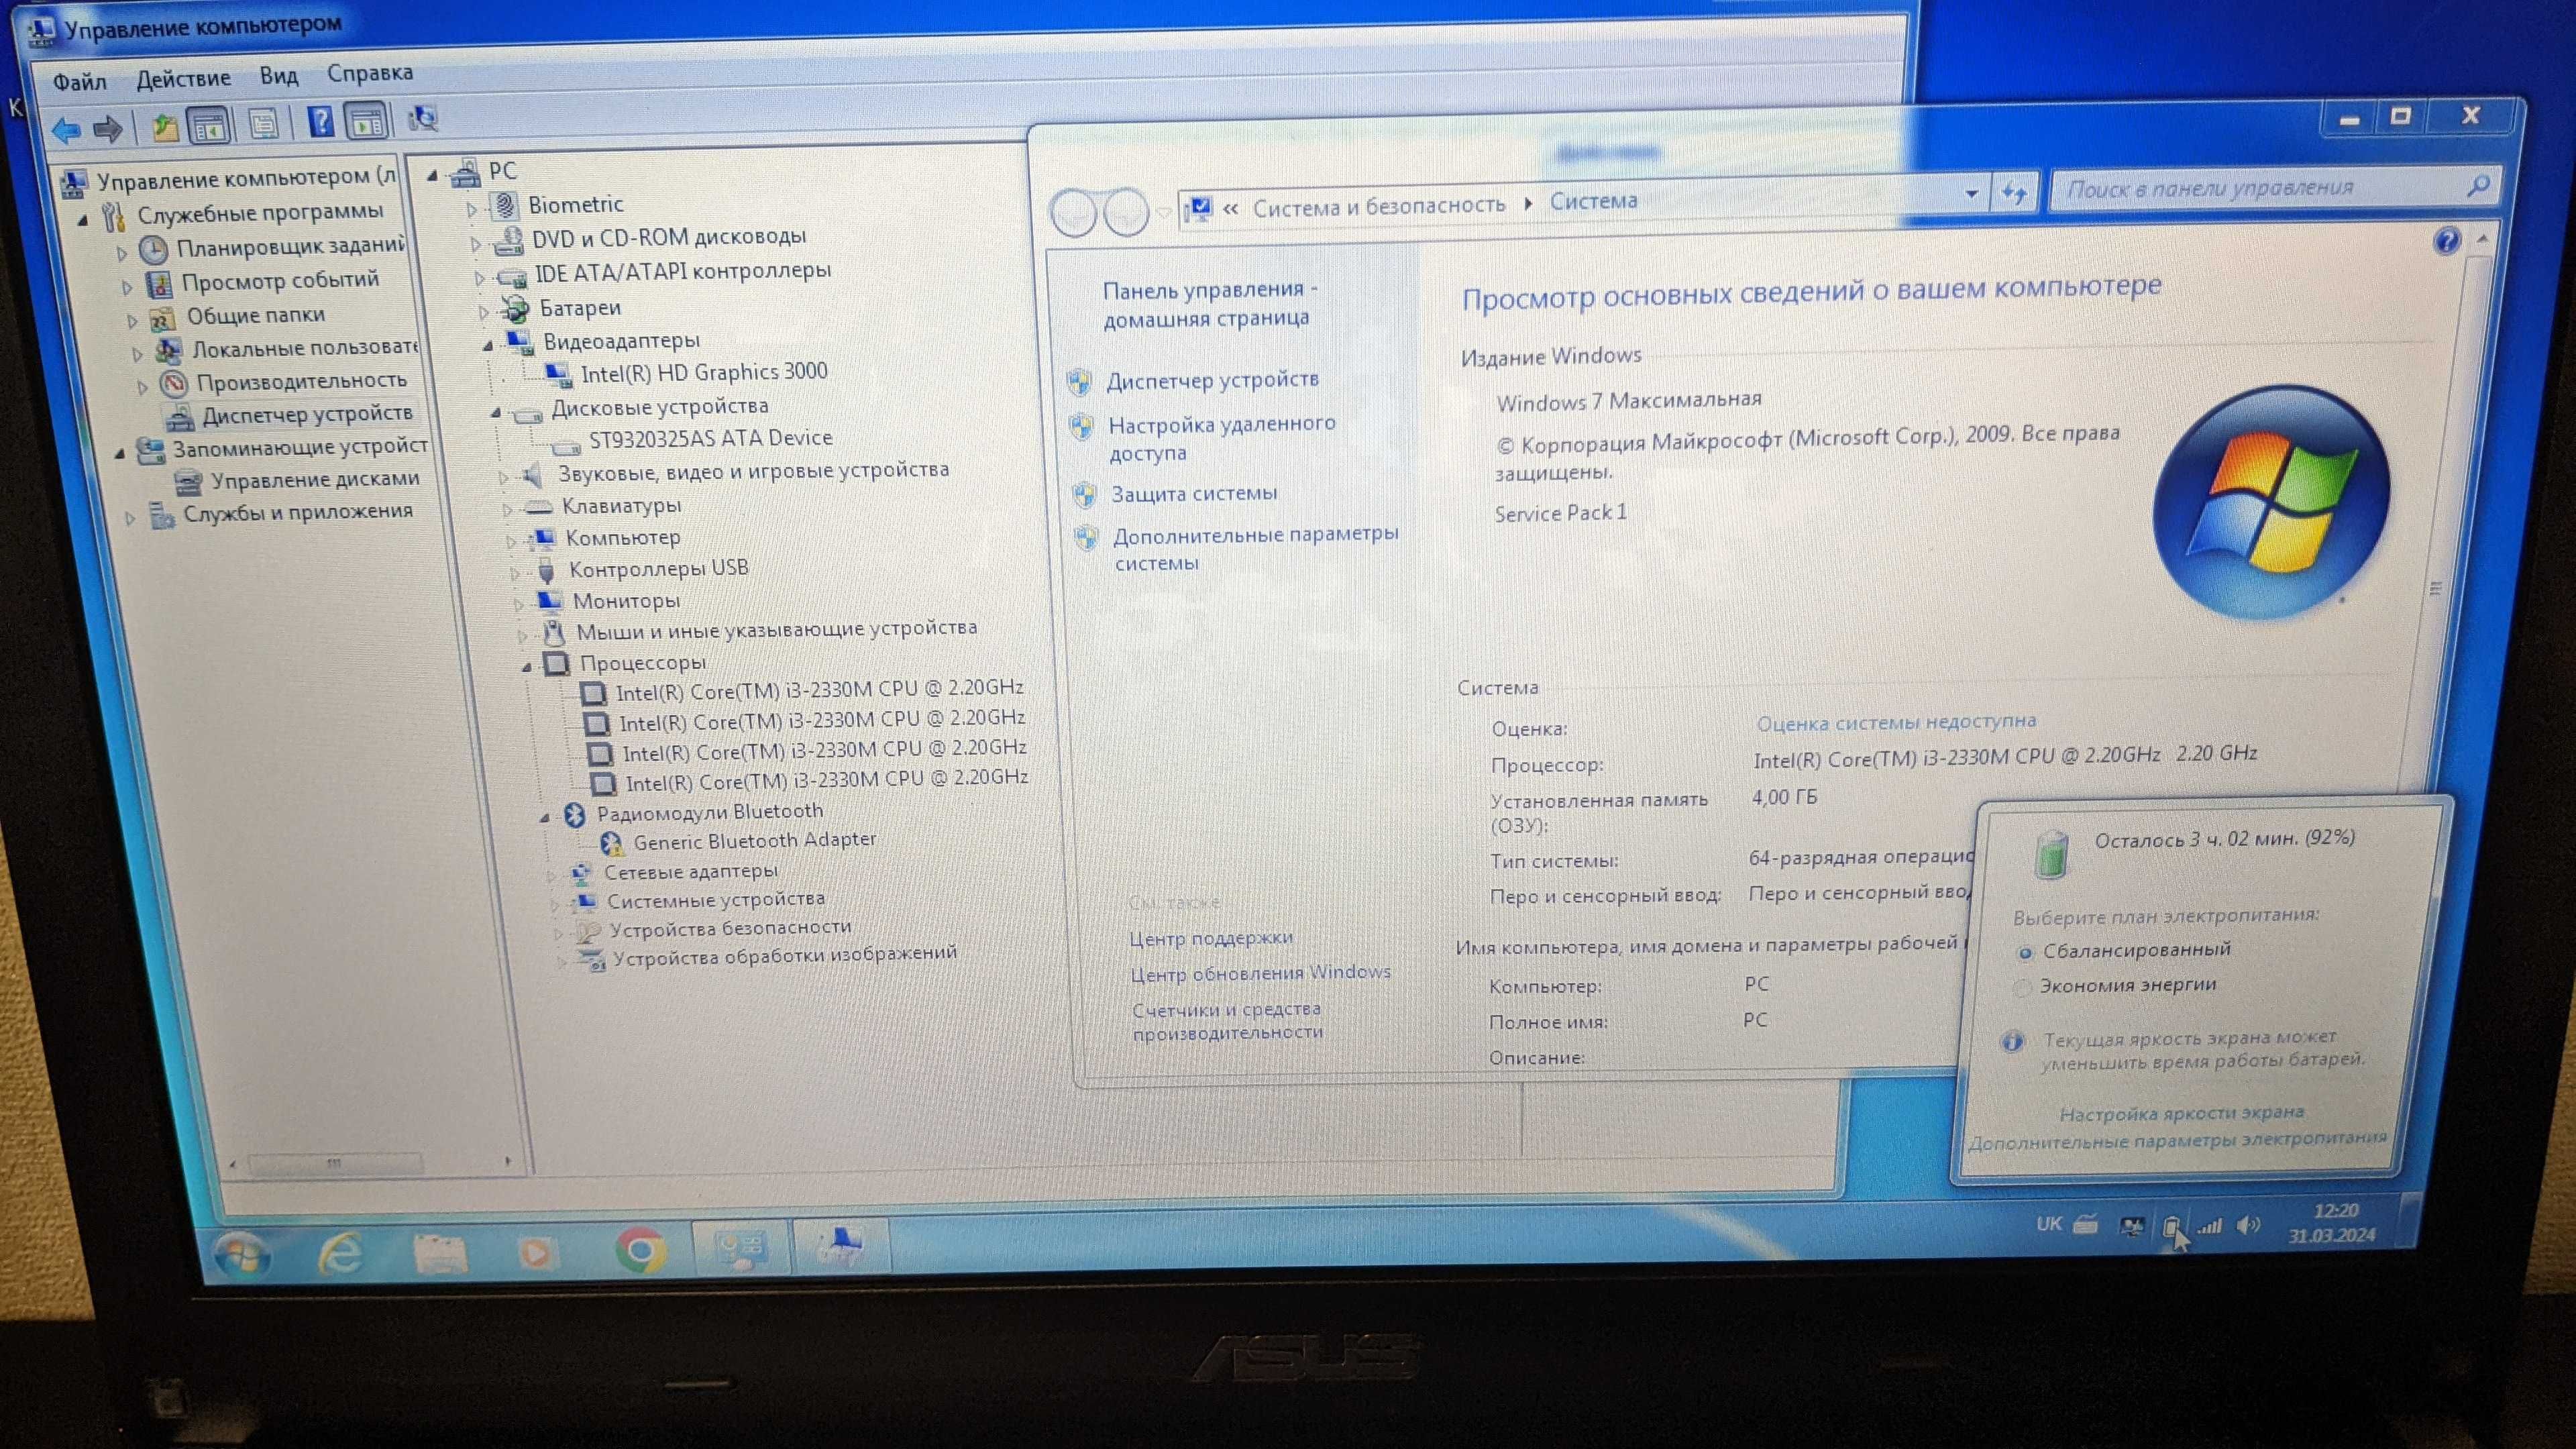This screenshot has height=1449, width=2576.
Task: Click Центр поддержки link
Action: (x=1211, y=938)
